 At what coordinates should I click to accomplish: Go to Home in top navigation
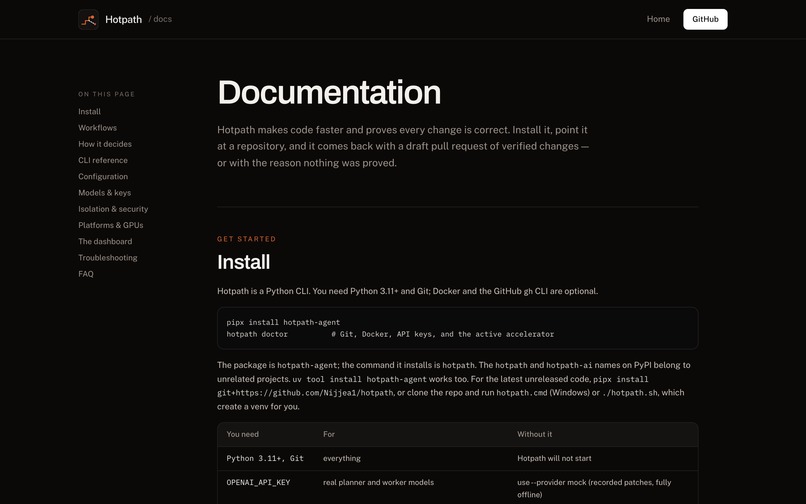658,19
